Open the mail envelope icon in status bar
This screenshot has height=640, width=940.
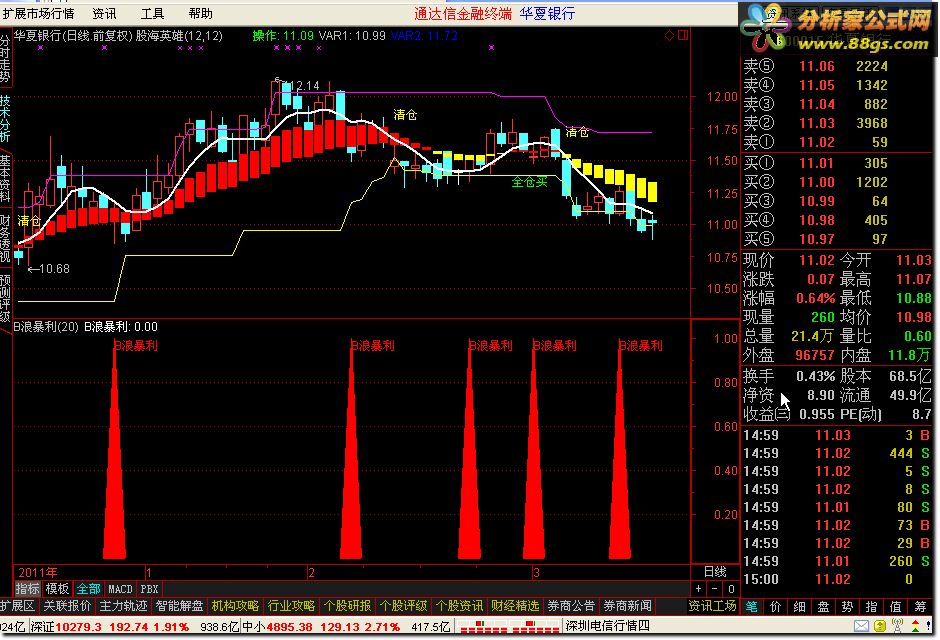tap(861, 626)
